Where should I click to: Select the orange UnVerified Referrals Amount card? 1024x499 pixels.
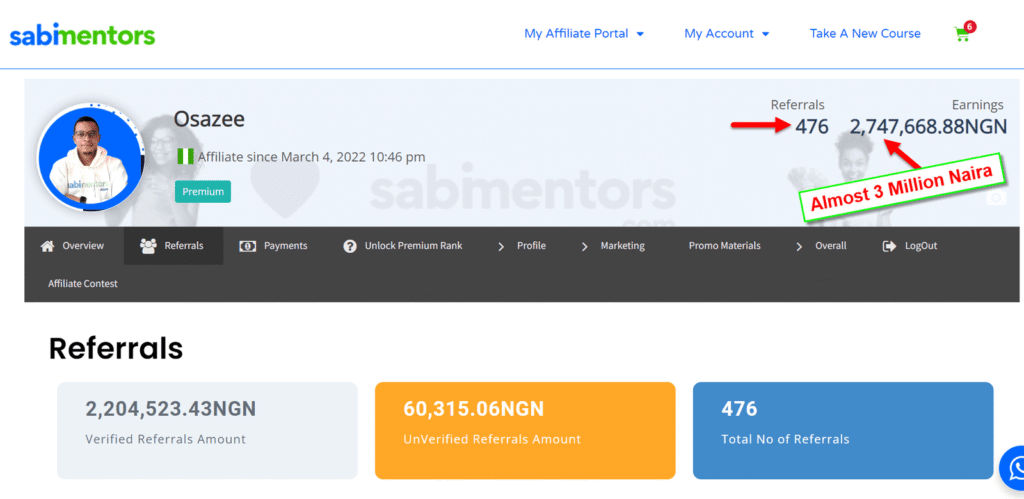point(524,430)
